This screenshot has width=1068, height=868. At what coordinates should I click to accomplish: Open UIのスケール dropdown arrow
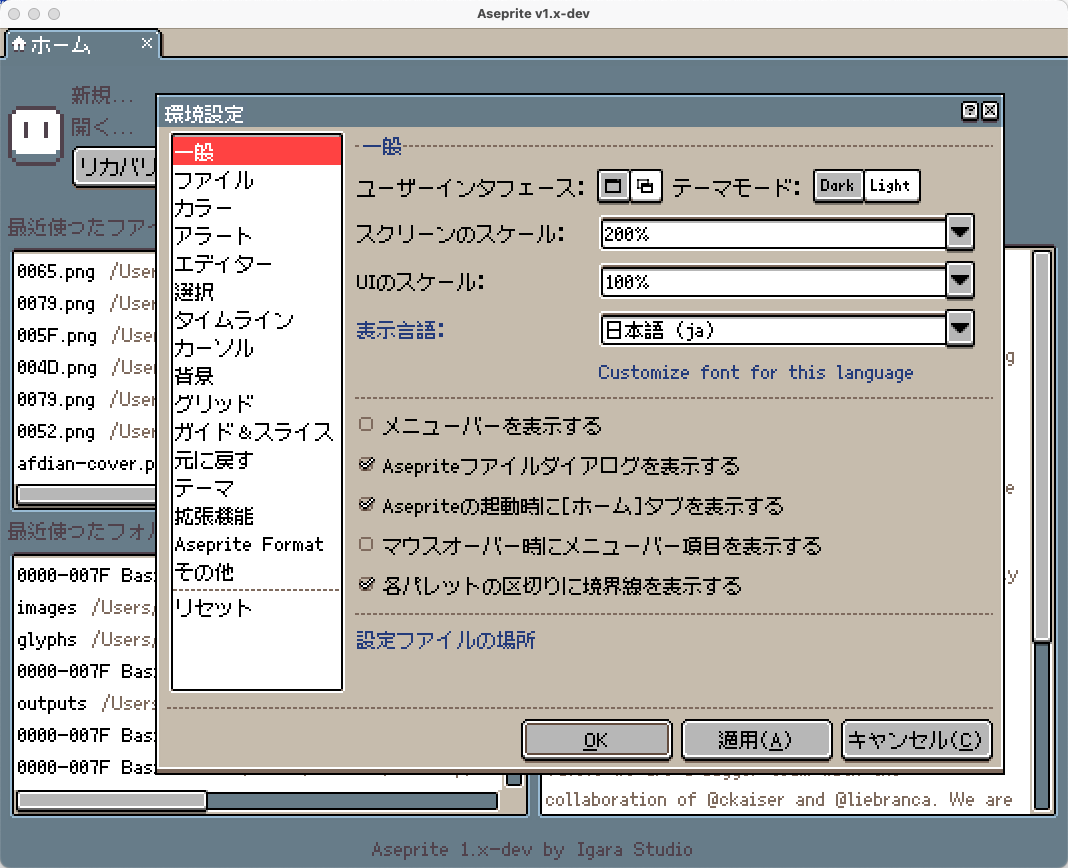pos(960,281)
